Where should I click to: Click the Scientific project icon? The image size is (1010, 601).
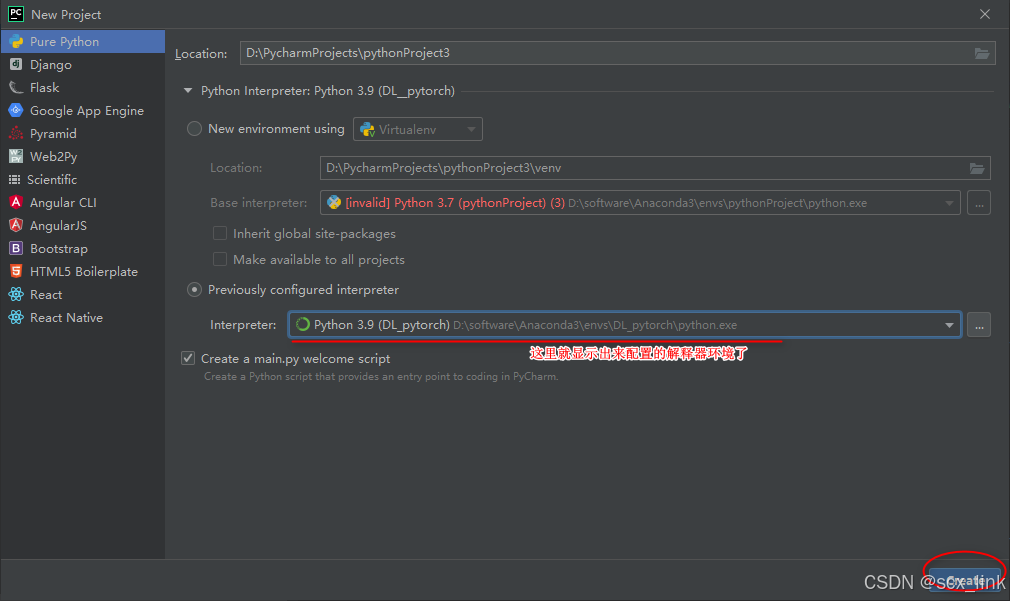coord(14,180)
